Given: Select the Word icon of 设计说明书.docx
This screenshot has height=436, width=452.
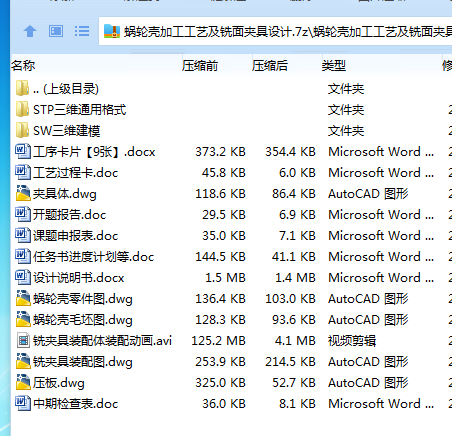Looking at the screenshot, I should [x=22, y=277].
